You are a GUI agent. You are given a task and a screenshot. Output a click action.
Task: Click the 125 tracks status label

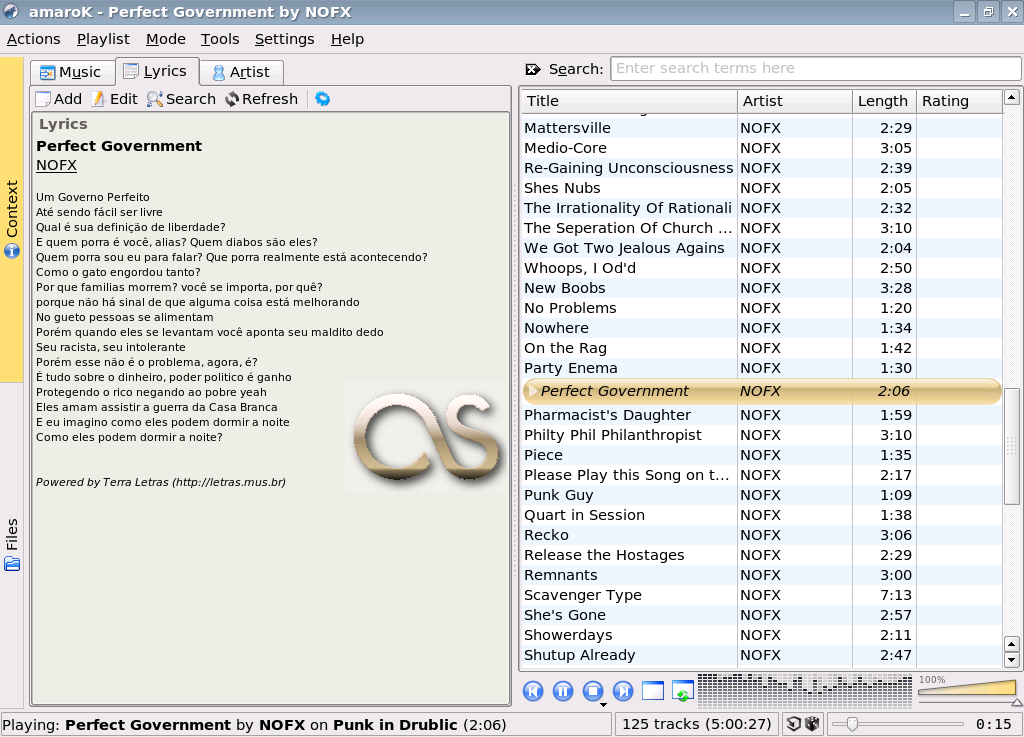696,724
